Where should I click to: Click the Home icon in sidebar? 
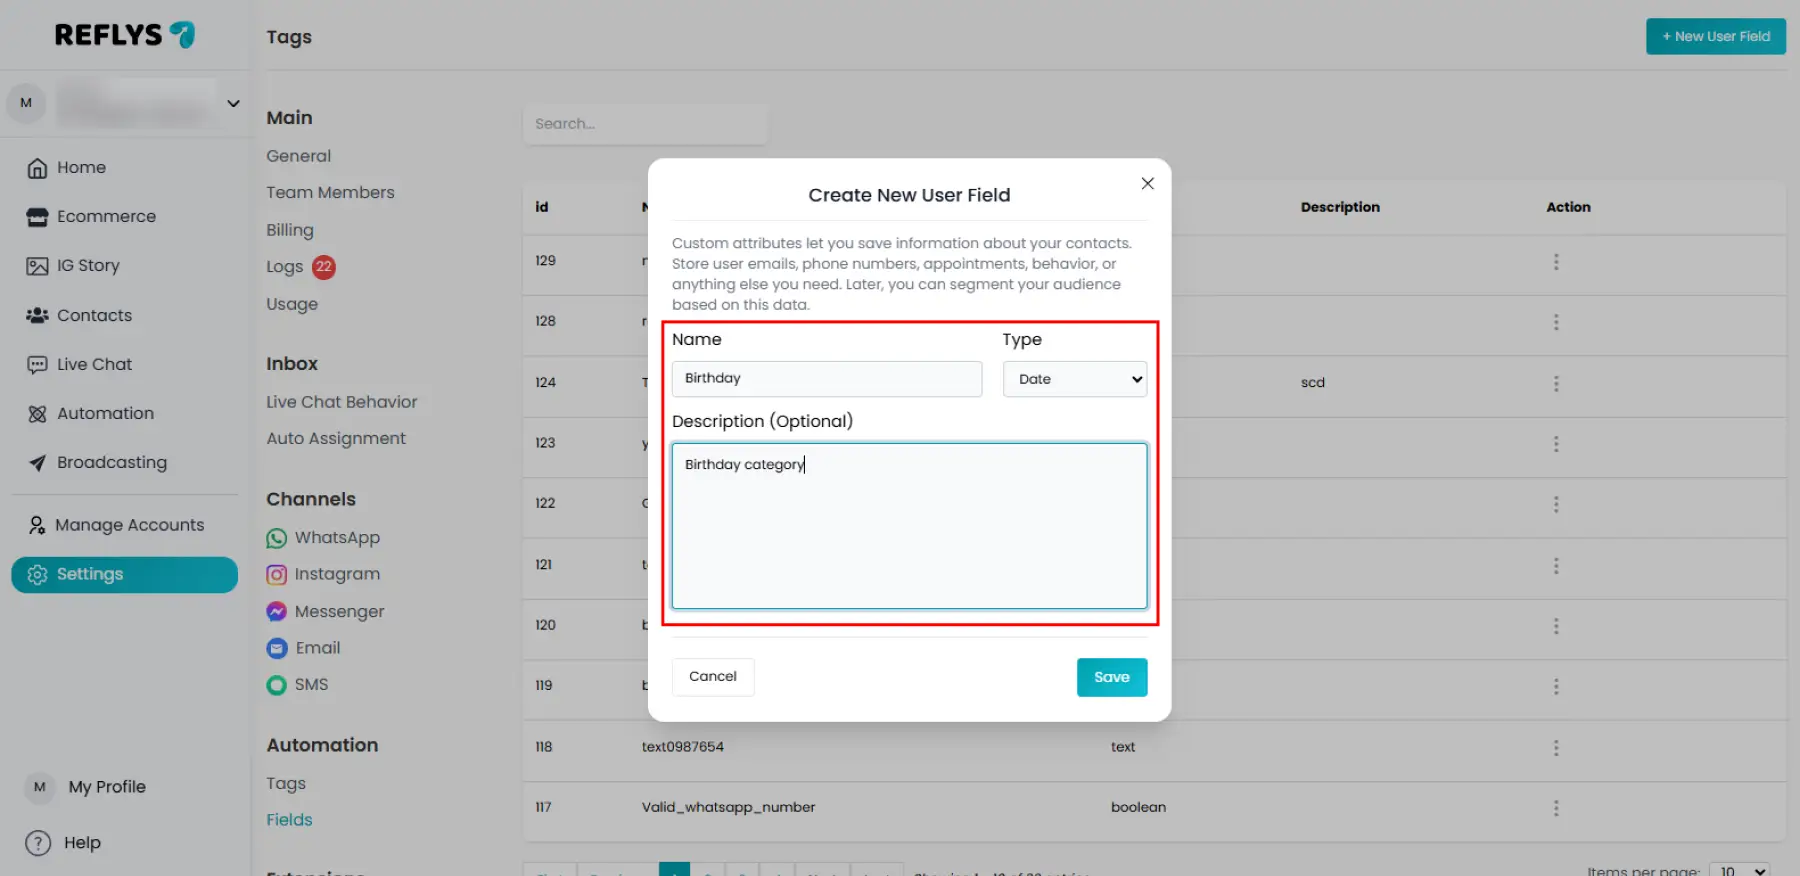37,168
